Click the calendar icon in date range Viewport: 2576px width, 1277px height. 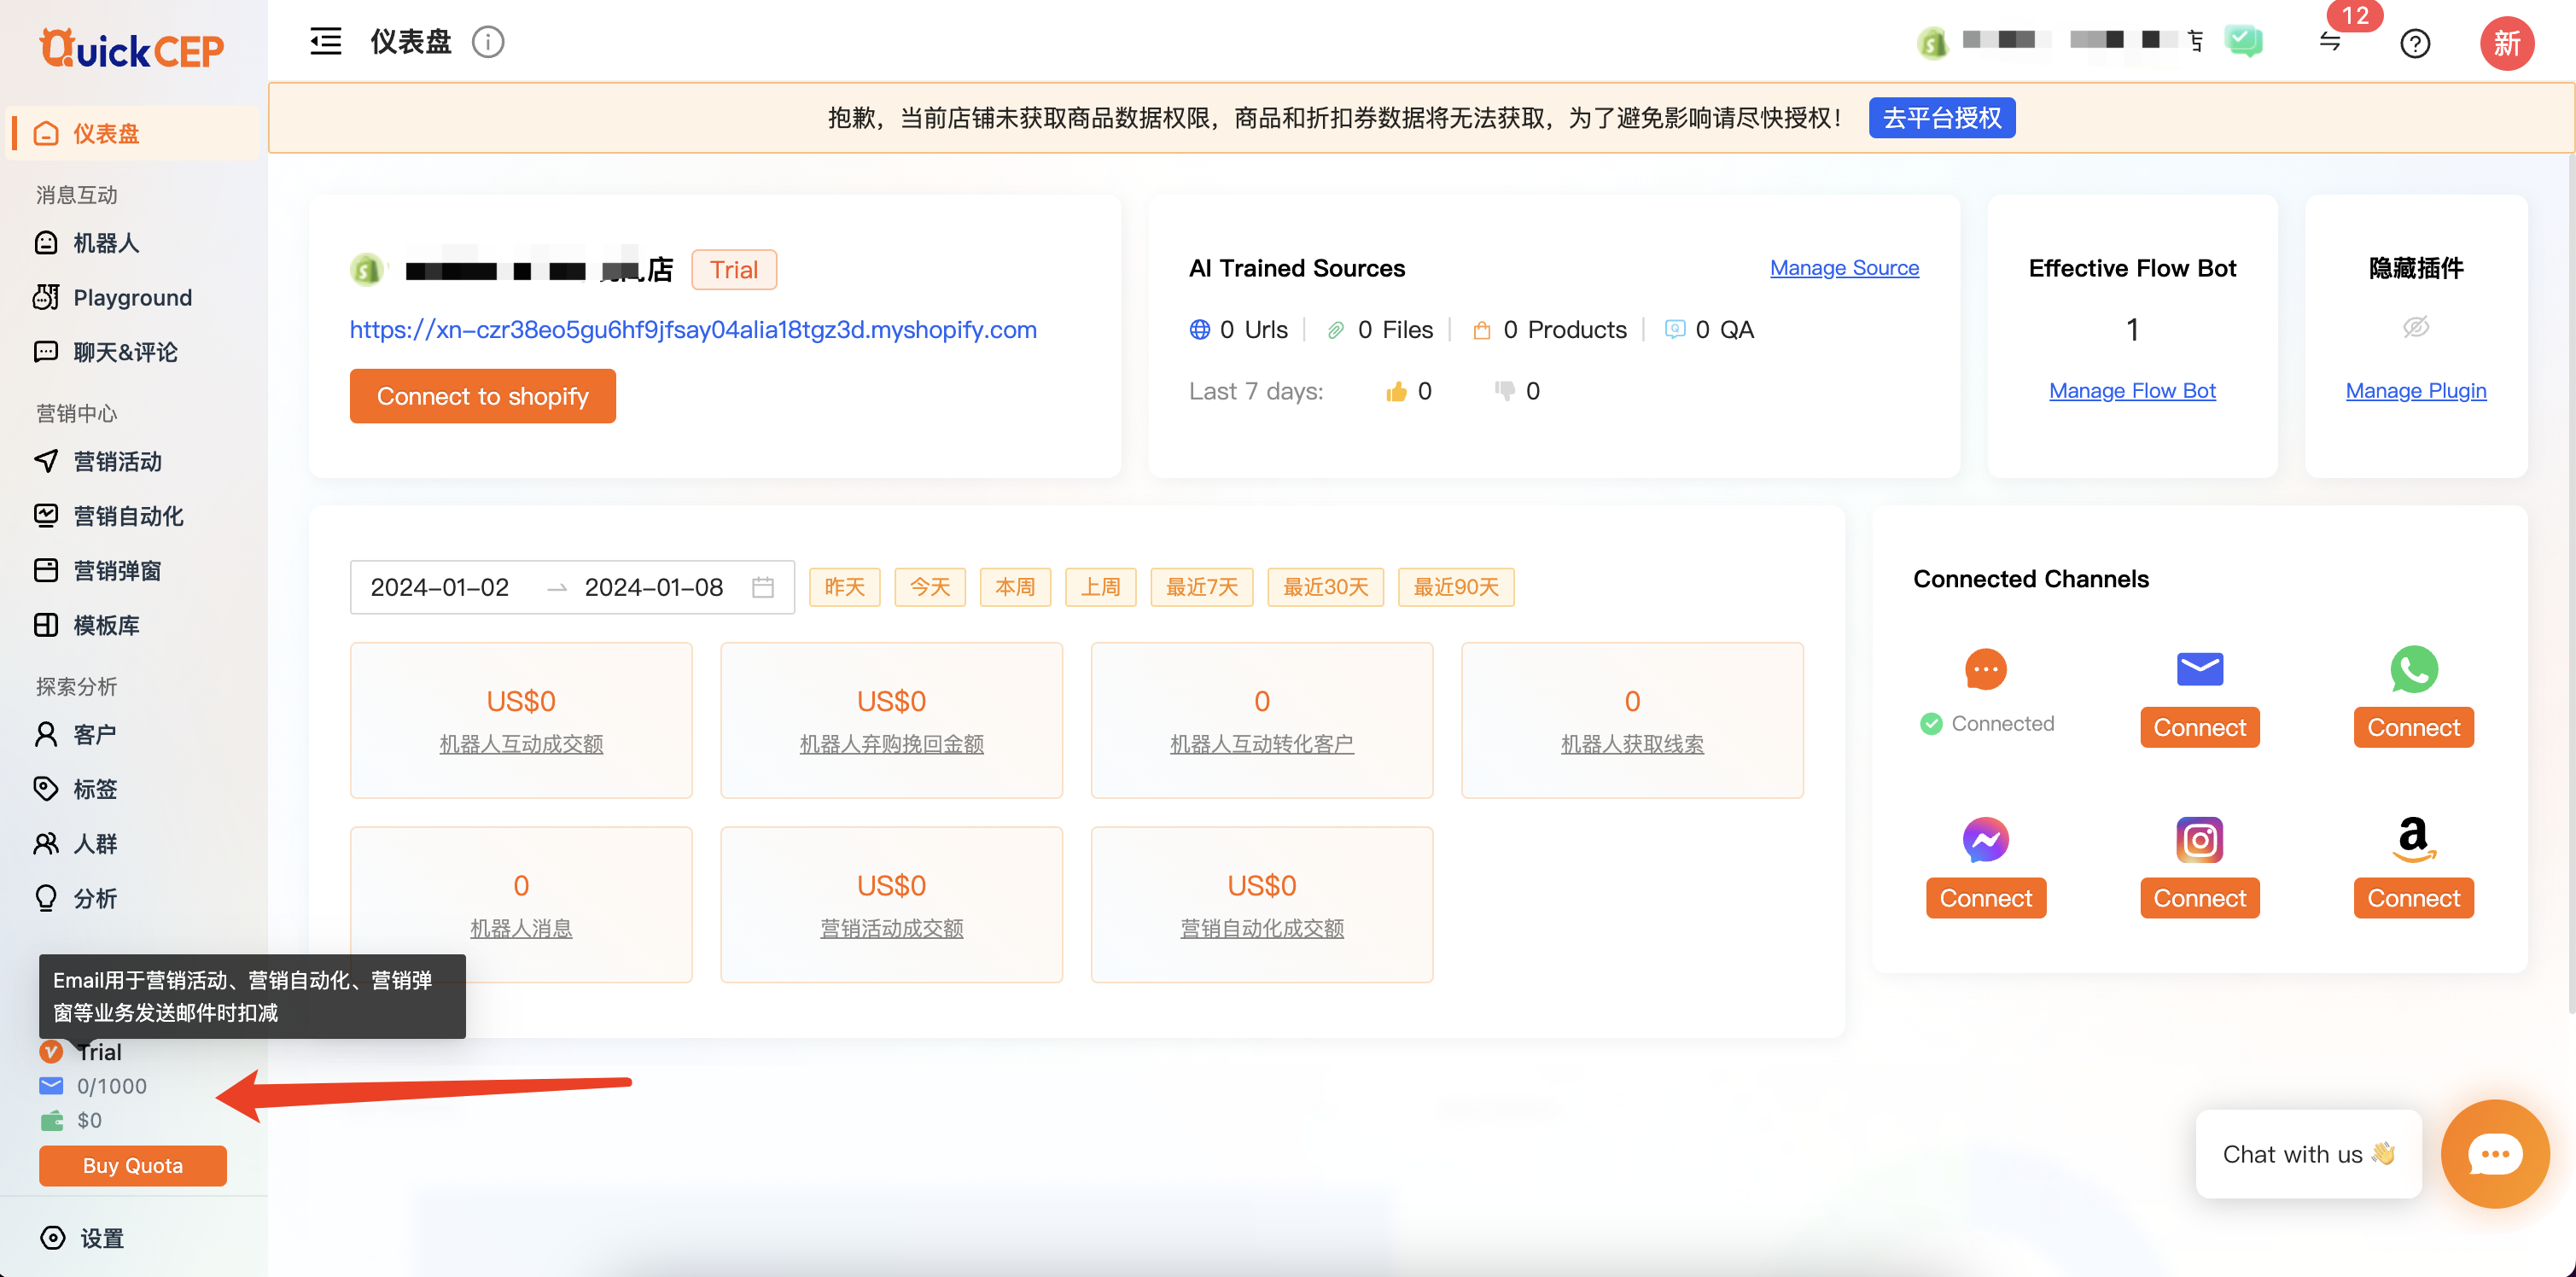coord(763,587)
